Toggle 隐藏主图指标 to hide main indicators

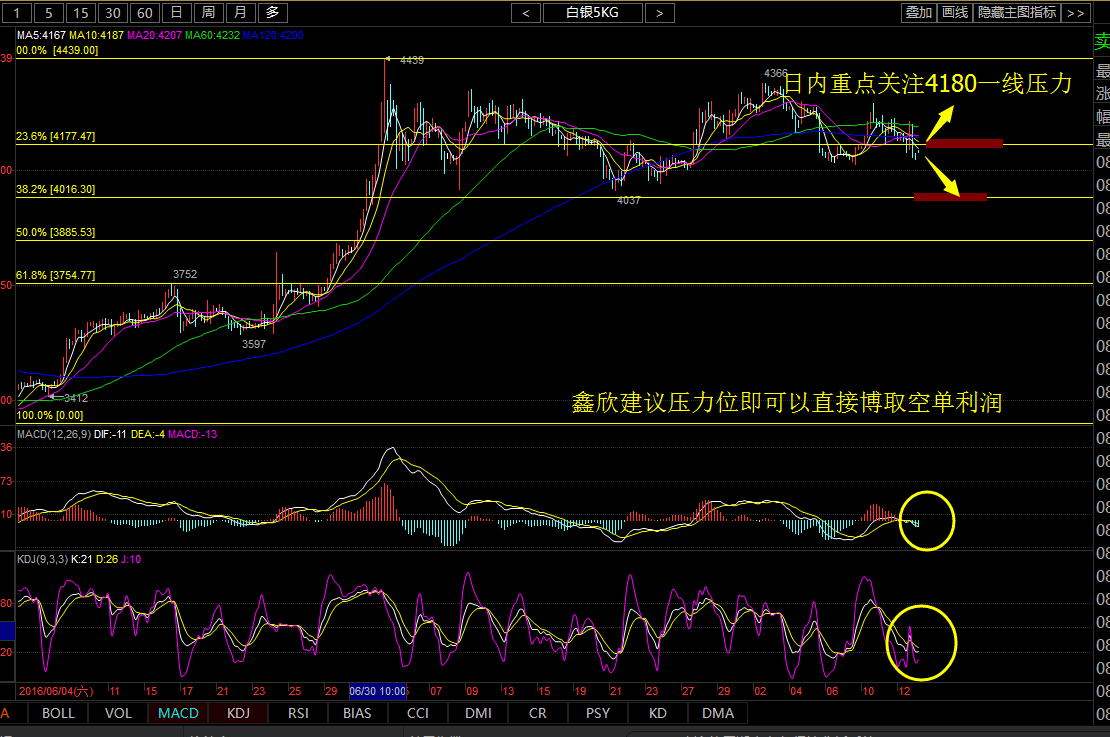click(1017, 13)
